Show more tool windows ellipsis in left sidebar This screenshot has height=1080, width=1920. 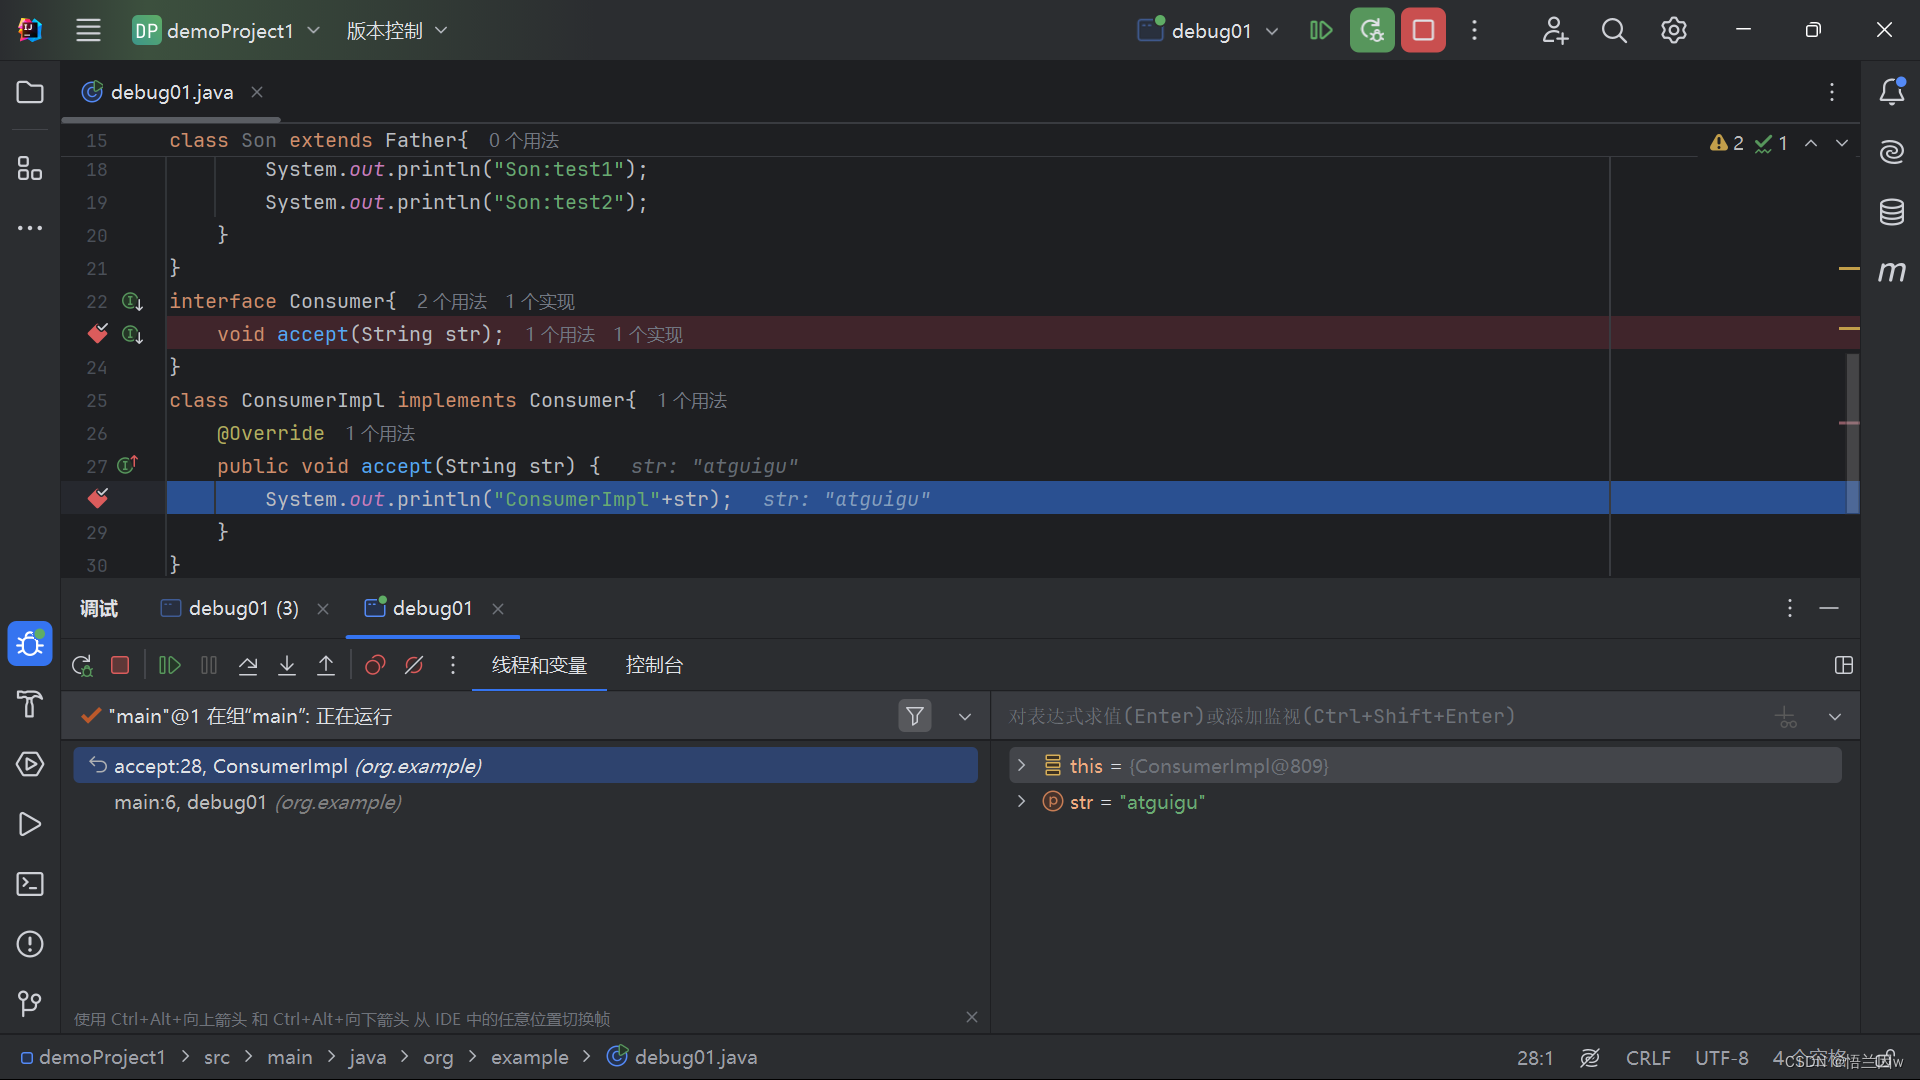[30, 228]
